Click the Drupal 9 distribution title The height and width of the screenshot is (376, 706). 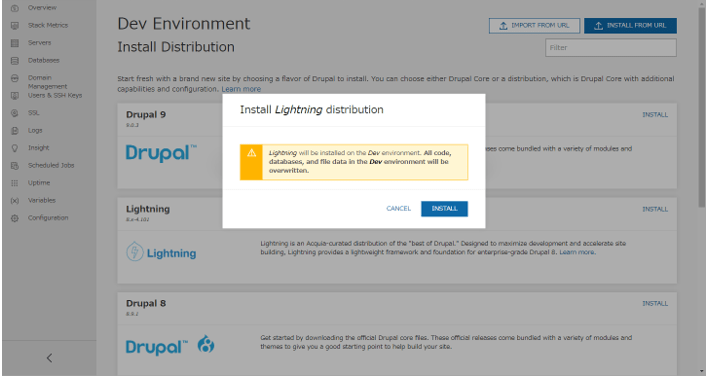pos(146,115)
